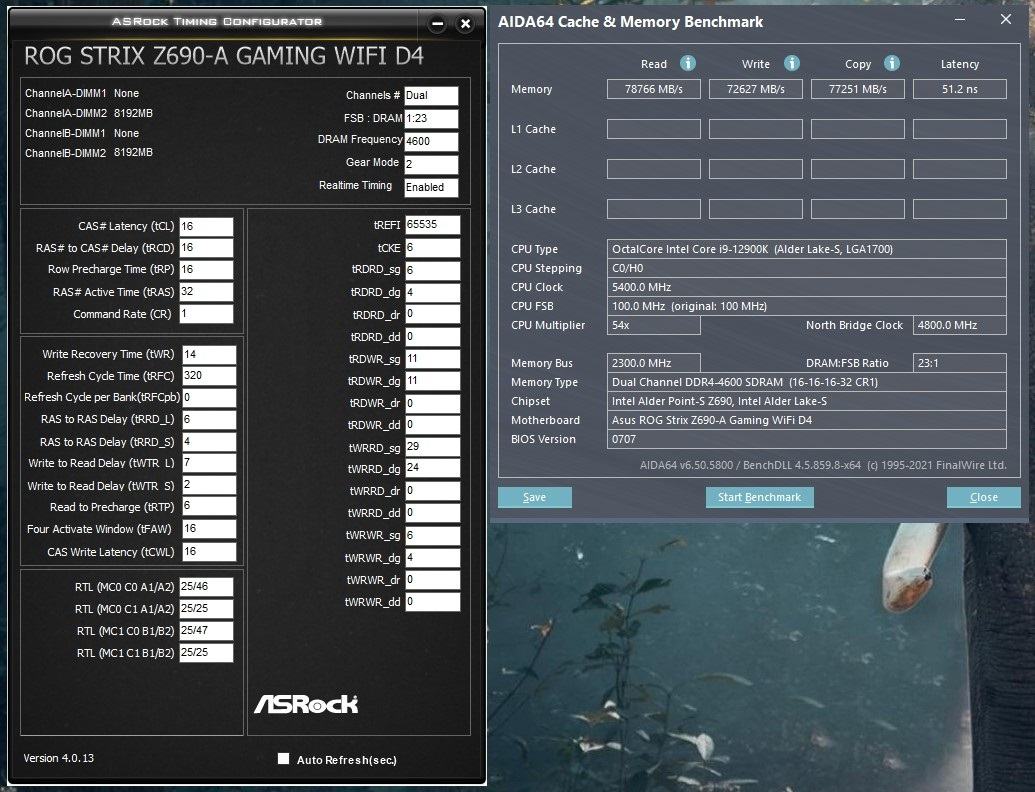Click the RAS# Active Time (tRAS) field
The width and height of the screenshot is (1035, 792).
[207, 292]
